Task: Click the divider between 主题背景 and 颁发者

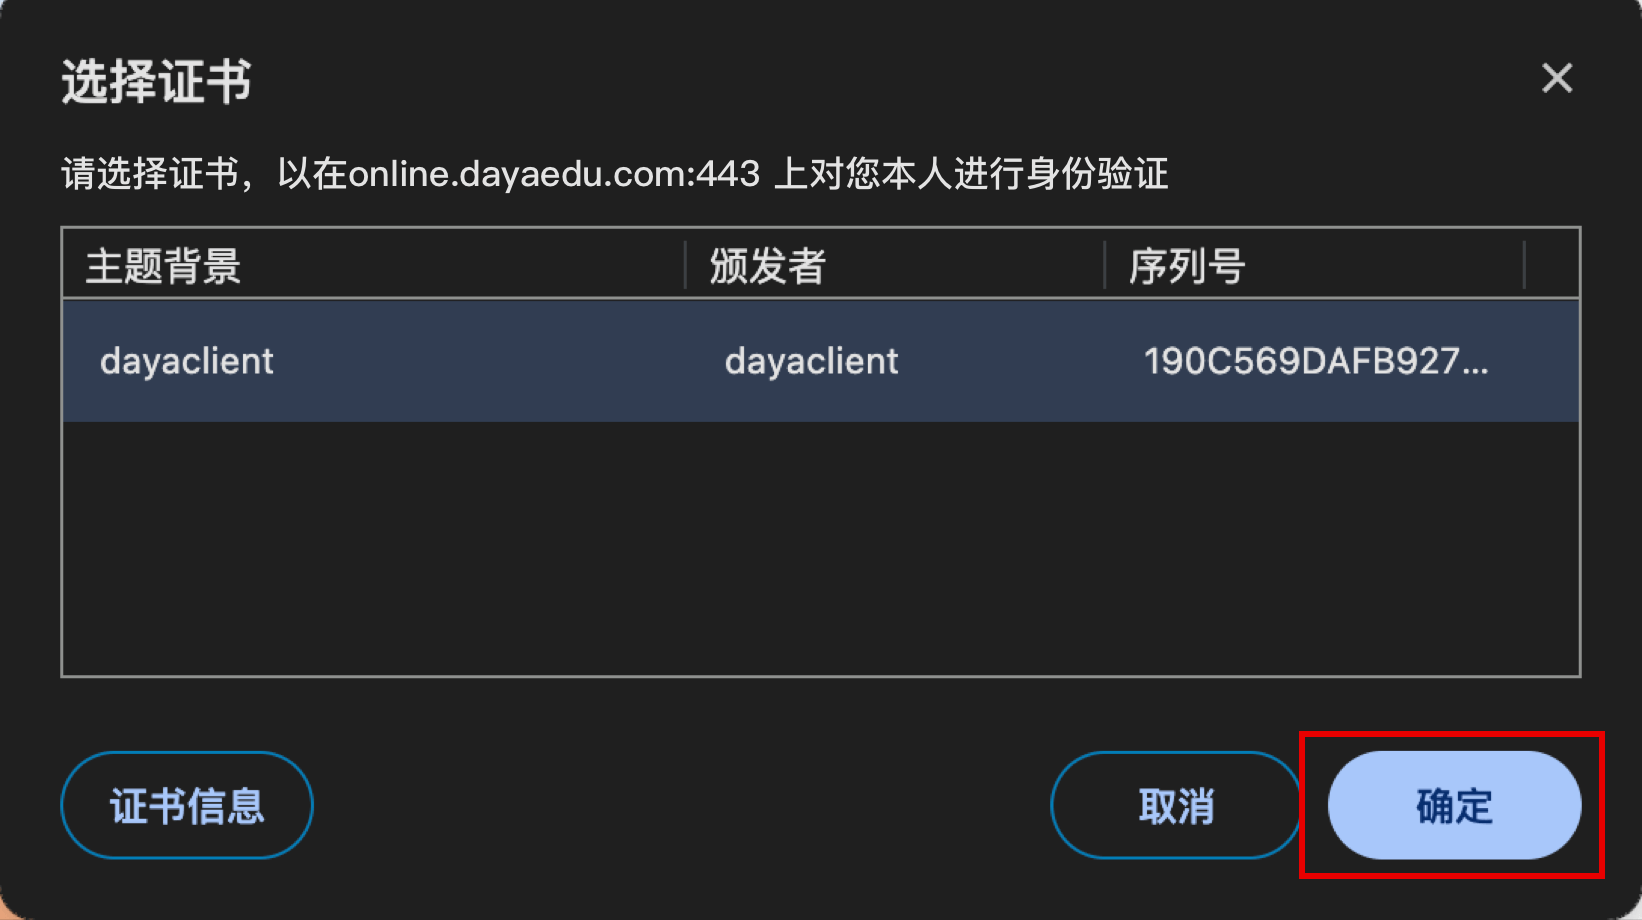Action: click(685, 265)
